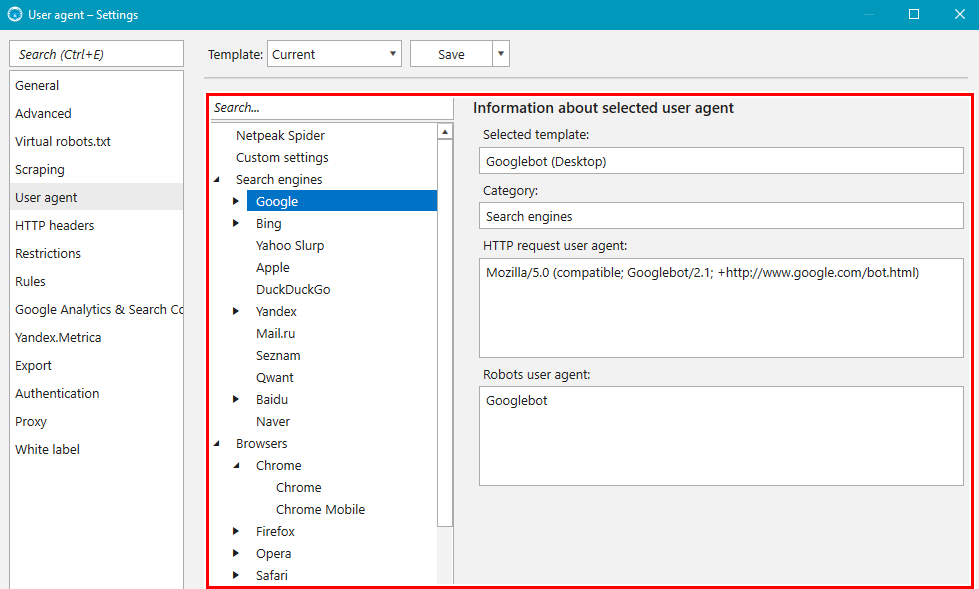Select Custom settings user agent
The width and height of the screenshot is (979, 589).
click(x=282, y=157)
